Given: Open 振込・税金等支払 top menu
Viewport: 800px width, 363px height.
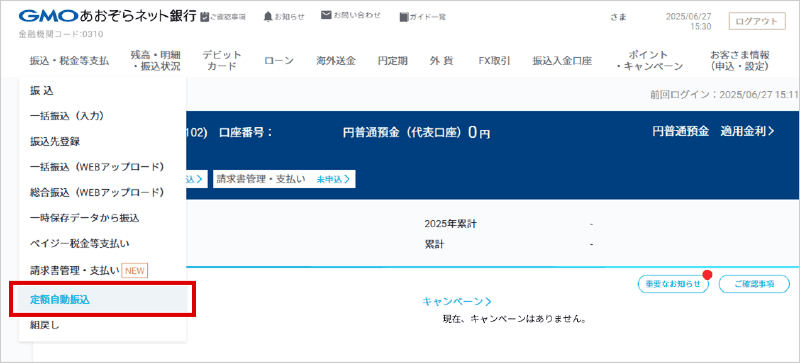Looking at the screenshot, I should (69, 61).
